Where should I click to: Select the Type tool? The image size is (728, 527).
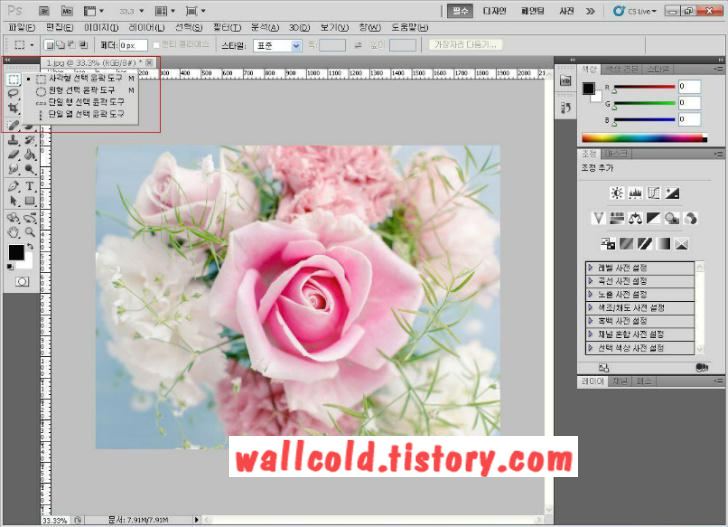[30, 186]
